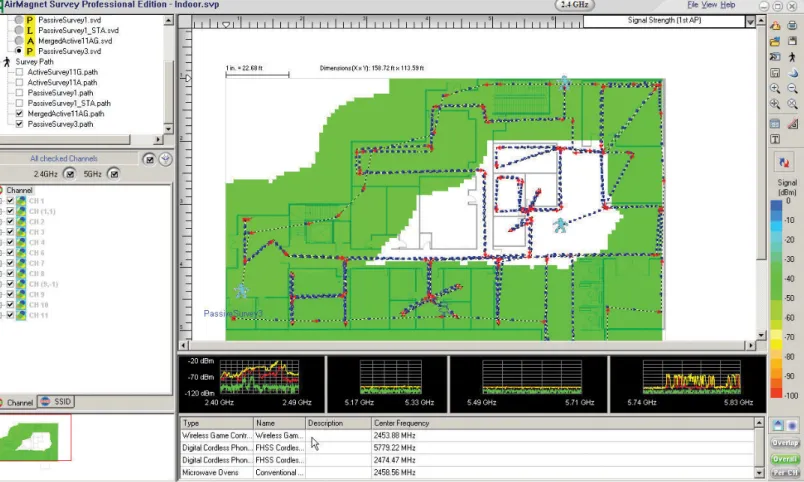
Task: Select the Microwave Ovens table row
Action: click(x=467, y=472)
